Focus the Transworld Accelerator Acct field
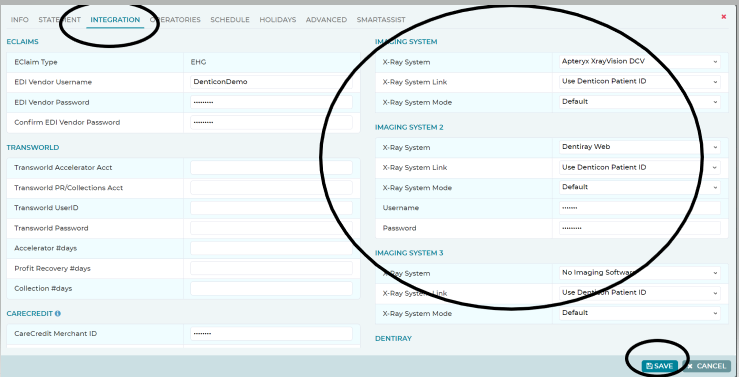This screenshot has width=739, height=377. click(271, 167)
